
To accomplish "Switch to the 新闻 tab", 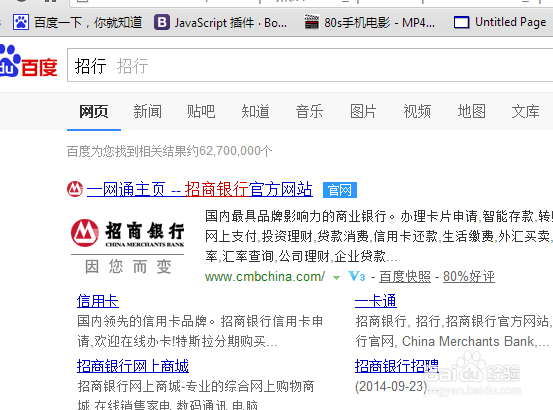I will (x=147, y=112).
